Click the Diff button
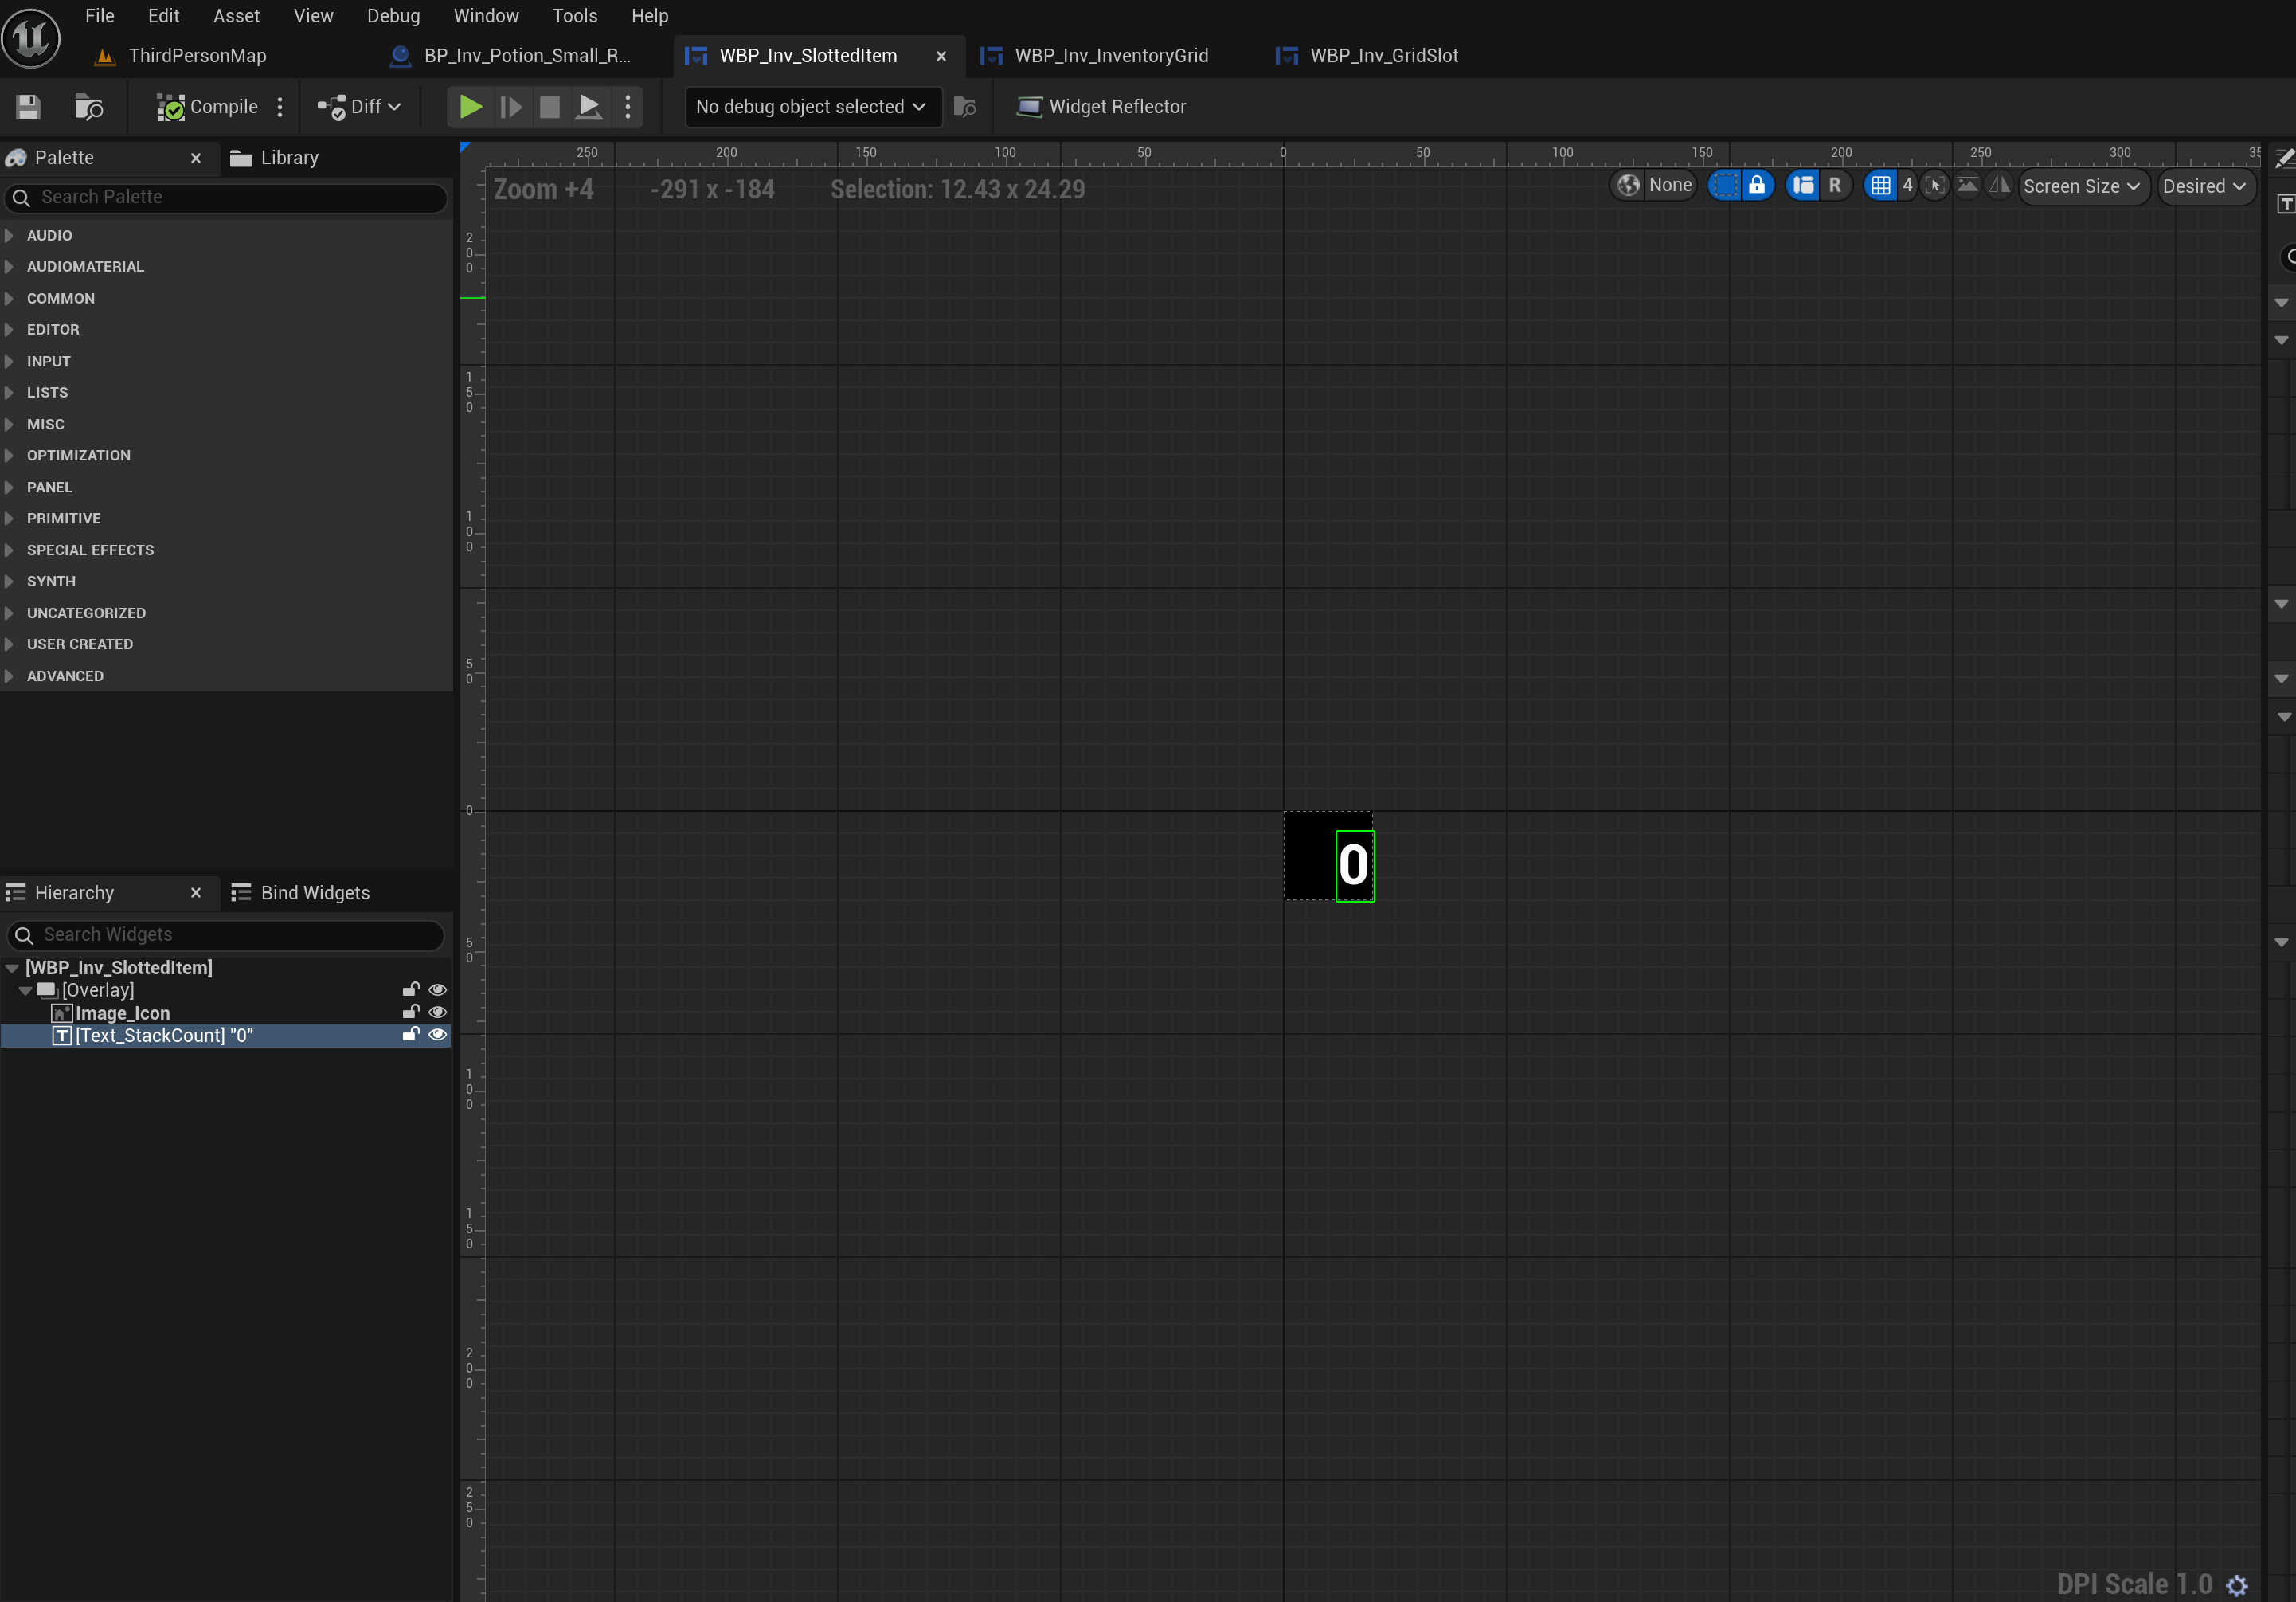Viewport: 2296px width, 1602px height. tap(359, 107)
